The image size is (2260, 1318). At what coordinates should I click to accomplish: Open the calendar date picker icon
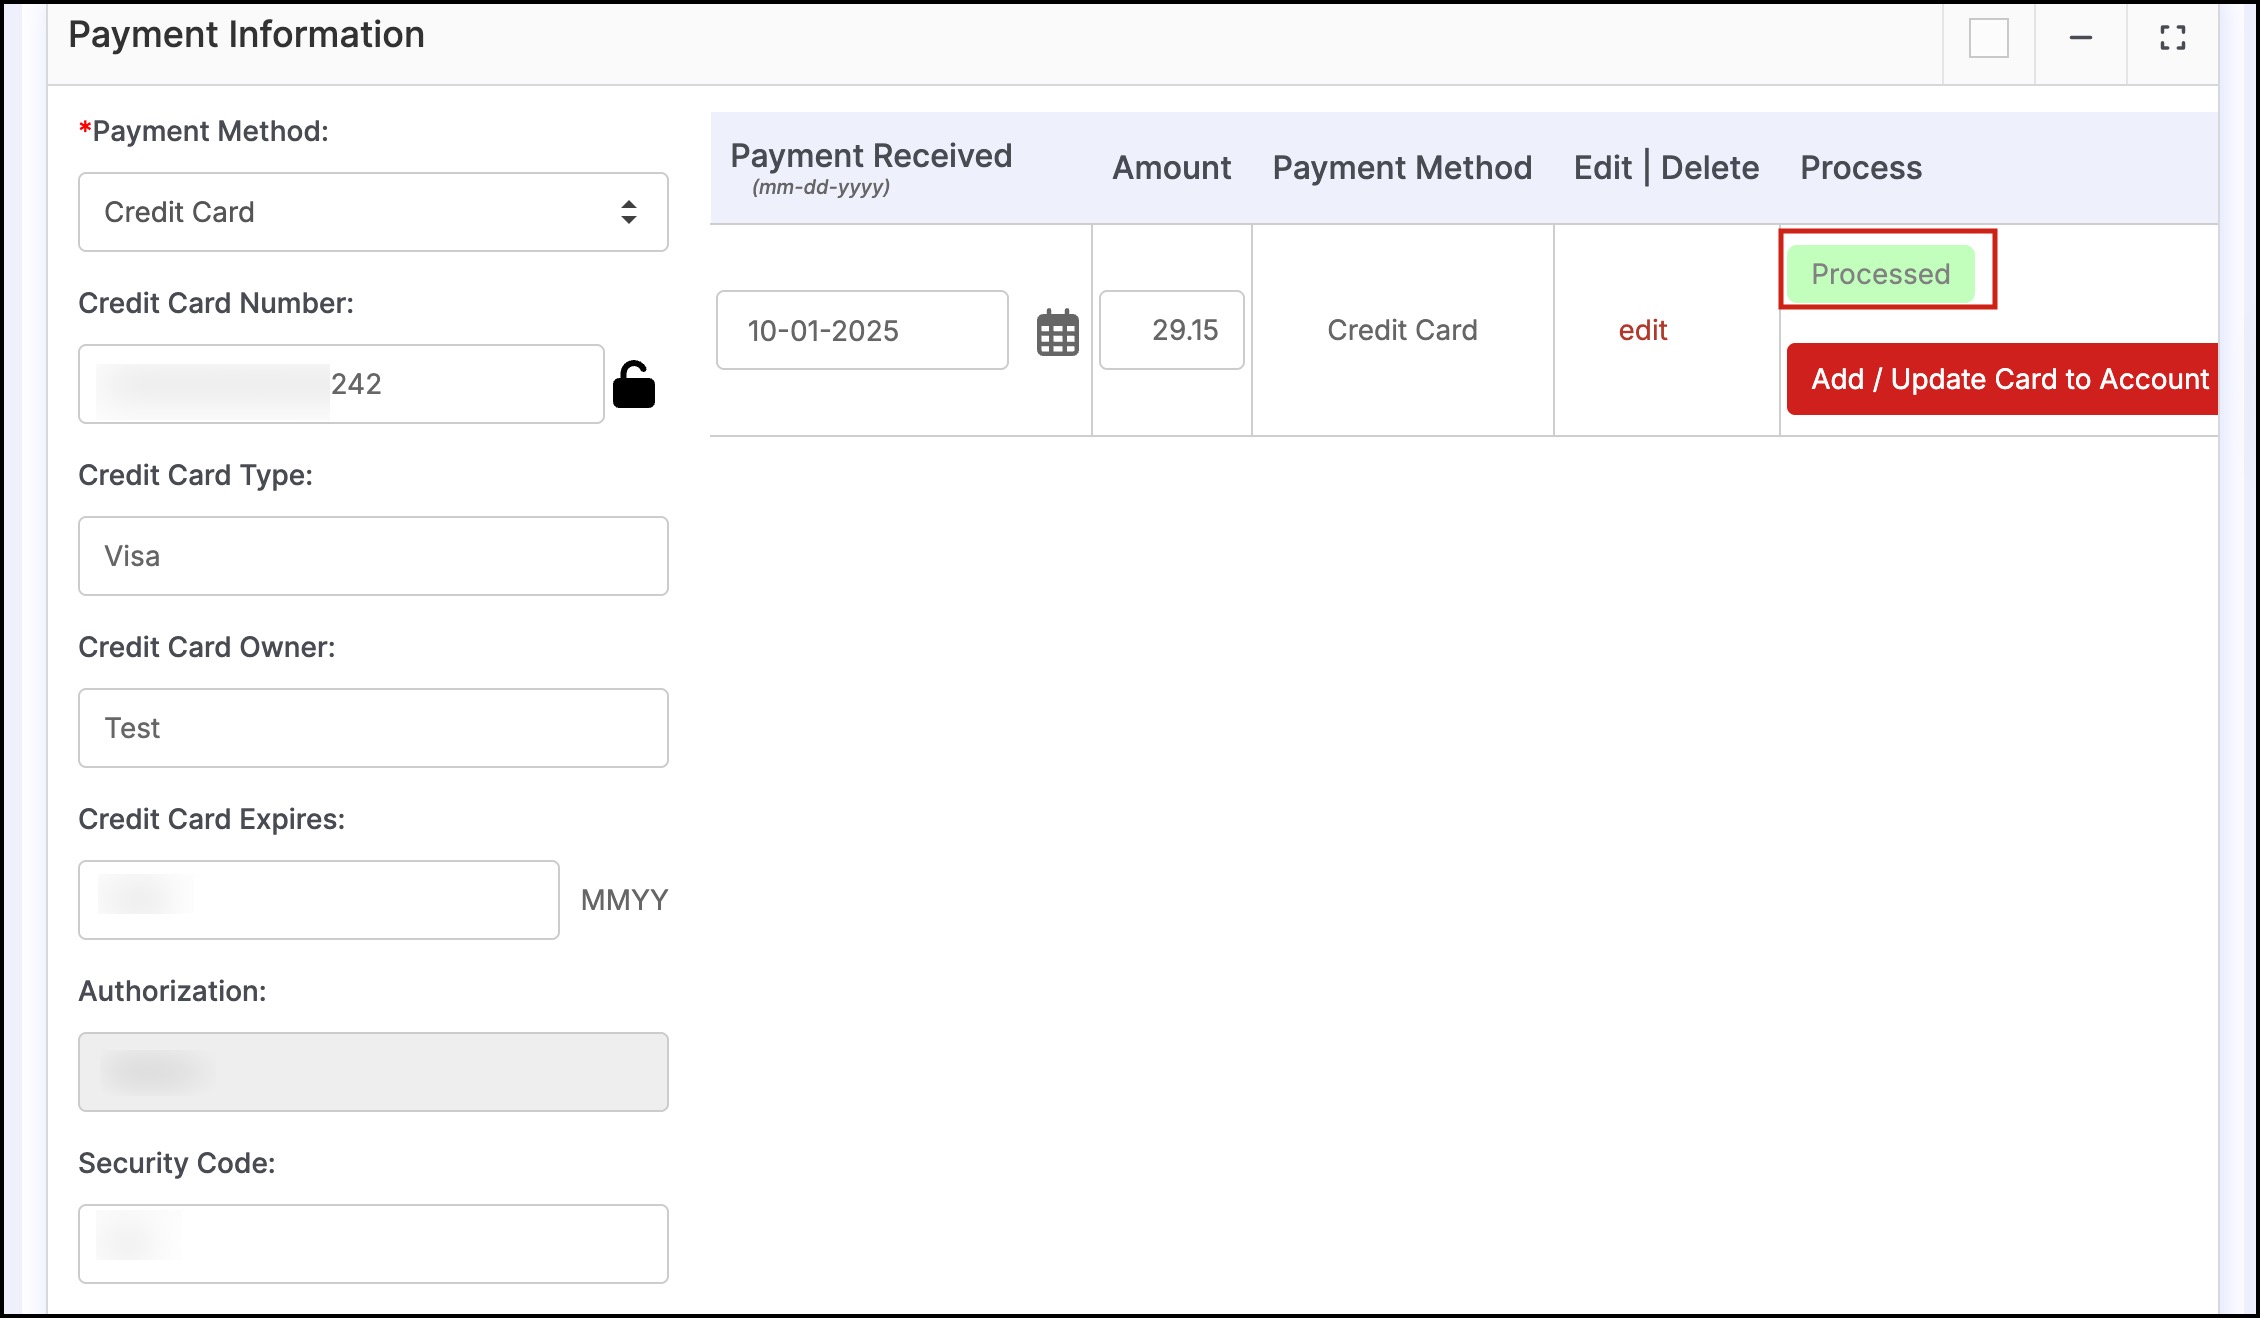pos(1057,332)
